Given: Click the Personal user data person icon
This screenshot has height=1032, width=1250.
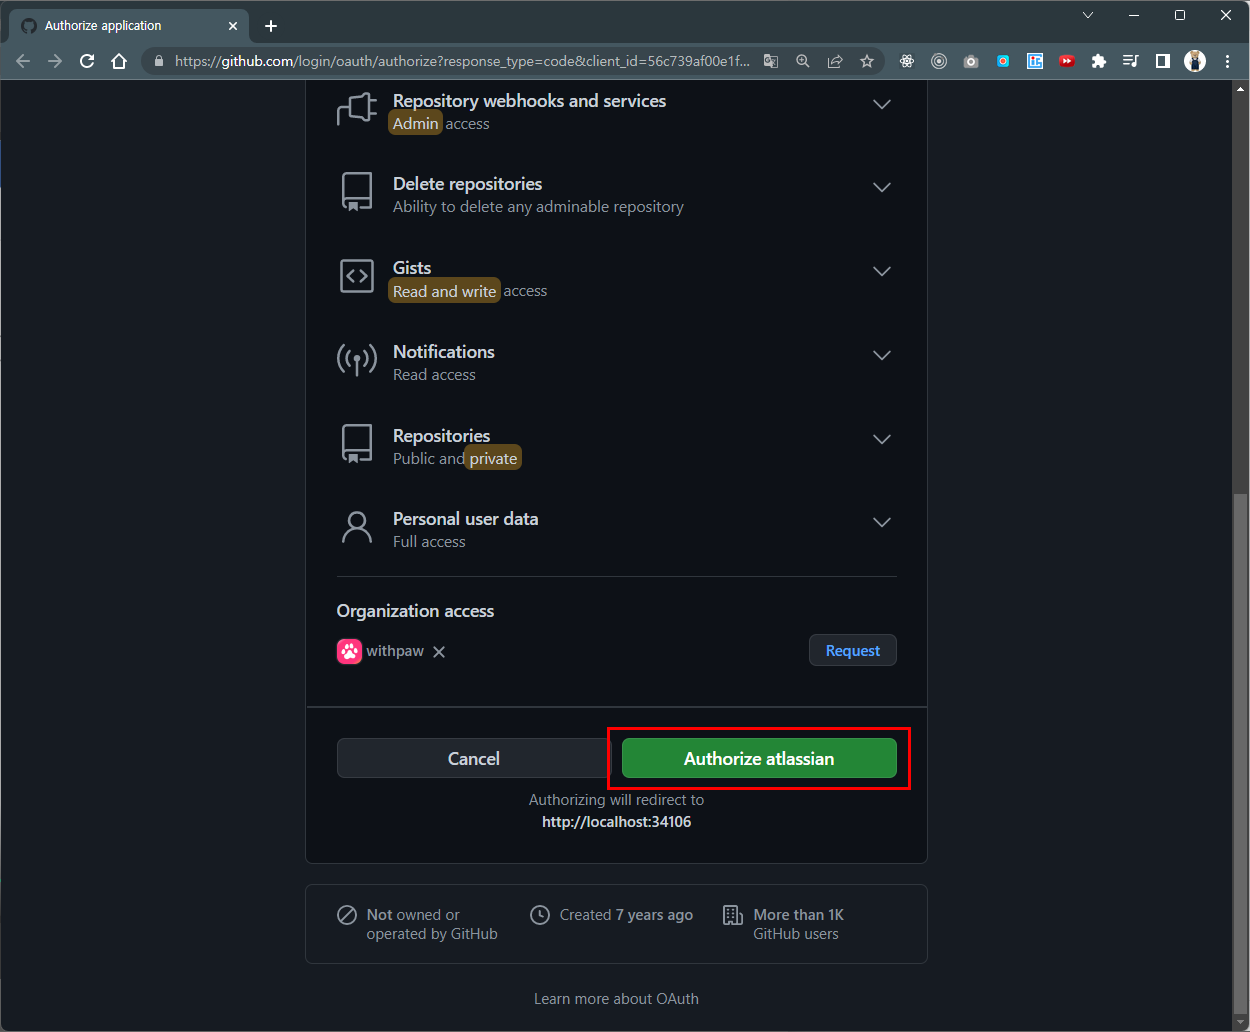Looking at the screenshot, I should 357,527.
